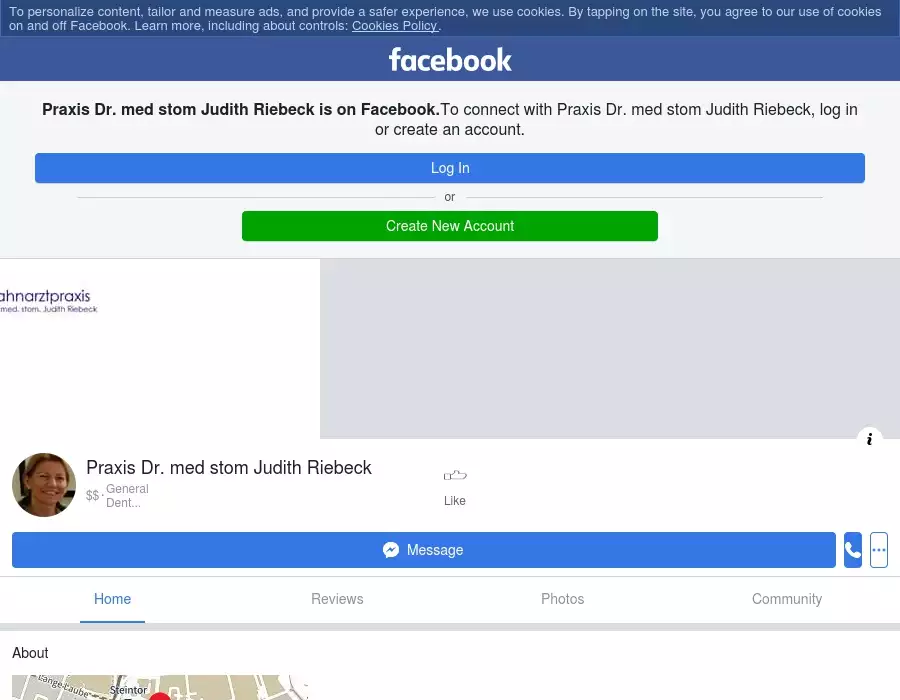Select the General Dent... category link
900x700 pixels.
(127, 496)
